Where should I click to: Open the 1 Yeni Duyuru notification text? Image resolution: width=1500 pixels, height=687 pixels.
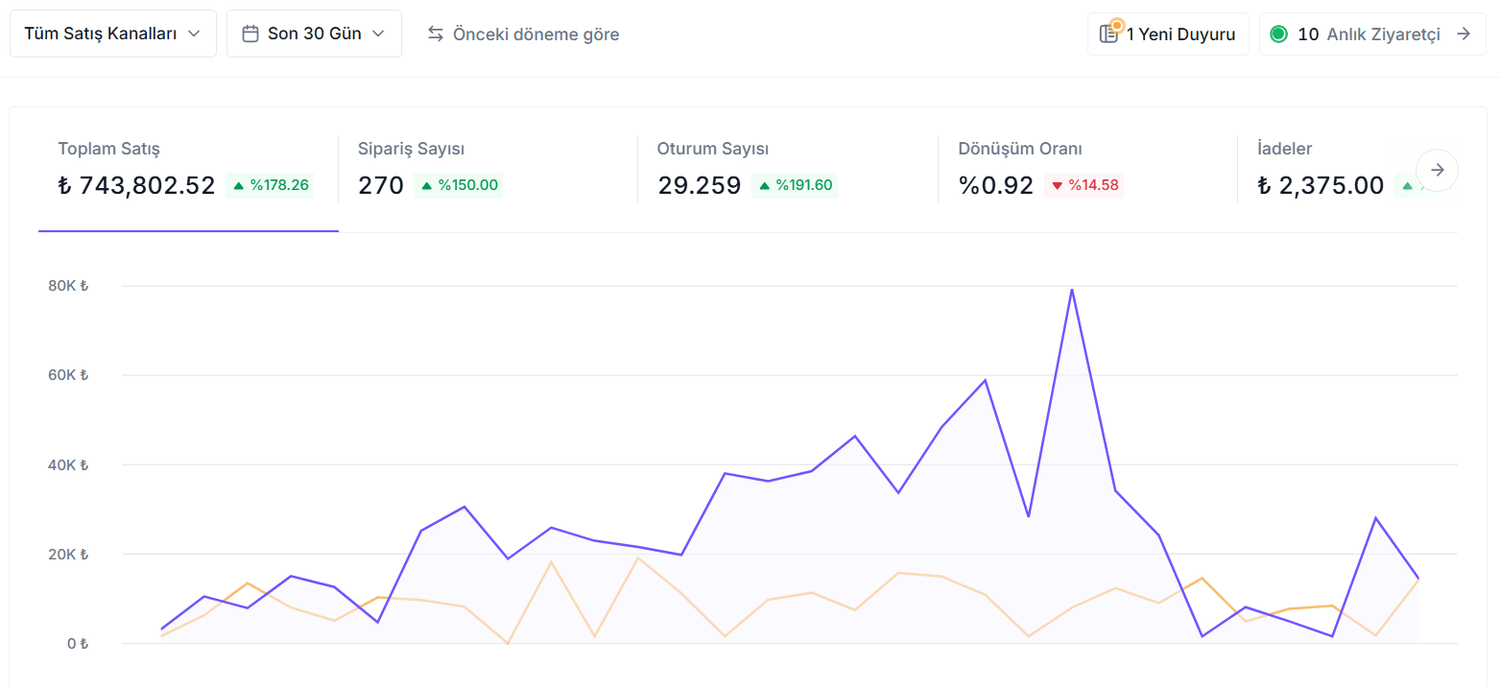pyautogui.click(x=1181, y=34)
